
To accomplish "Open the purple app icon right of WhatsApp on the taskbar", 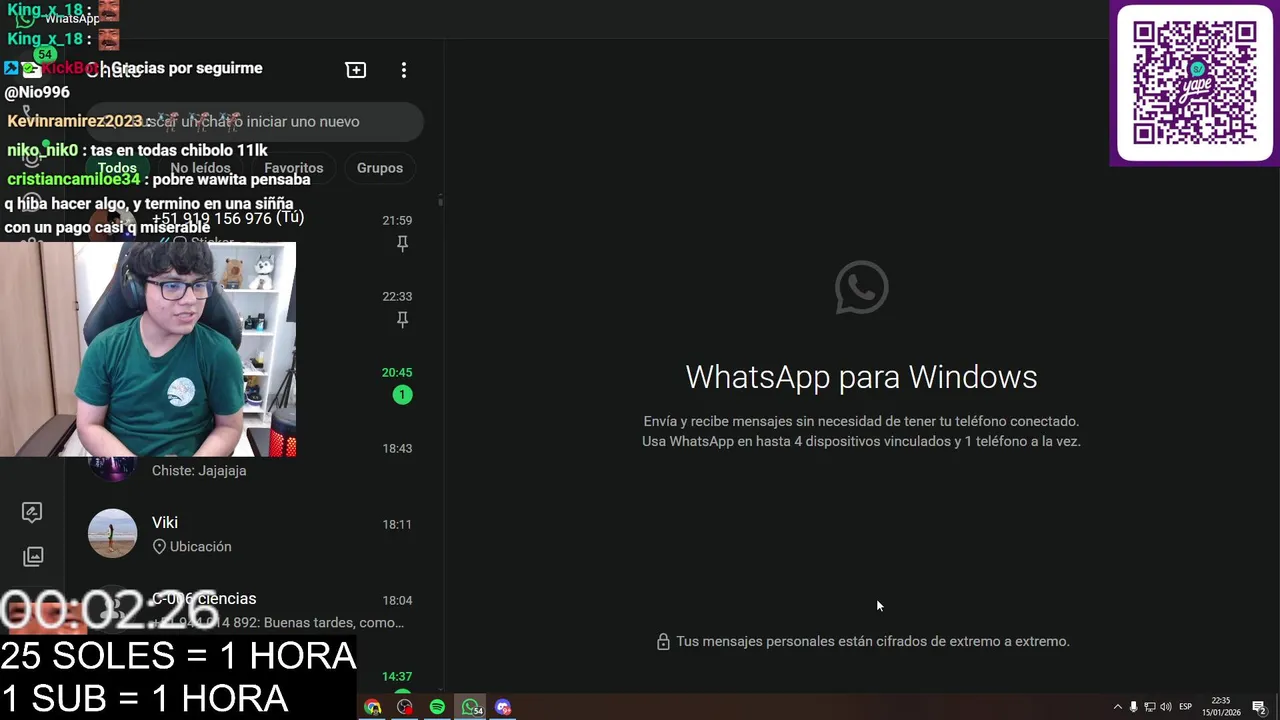I will 503,707.
